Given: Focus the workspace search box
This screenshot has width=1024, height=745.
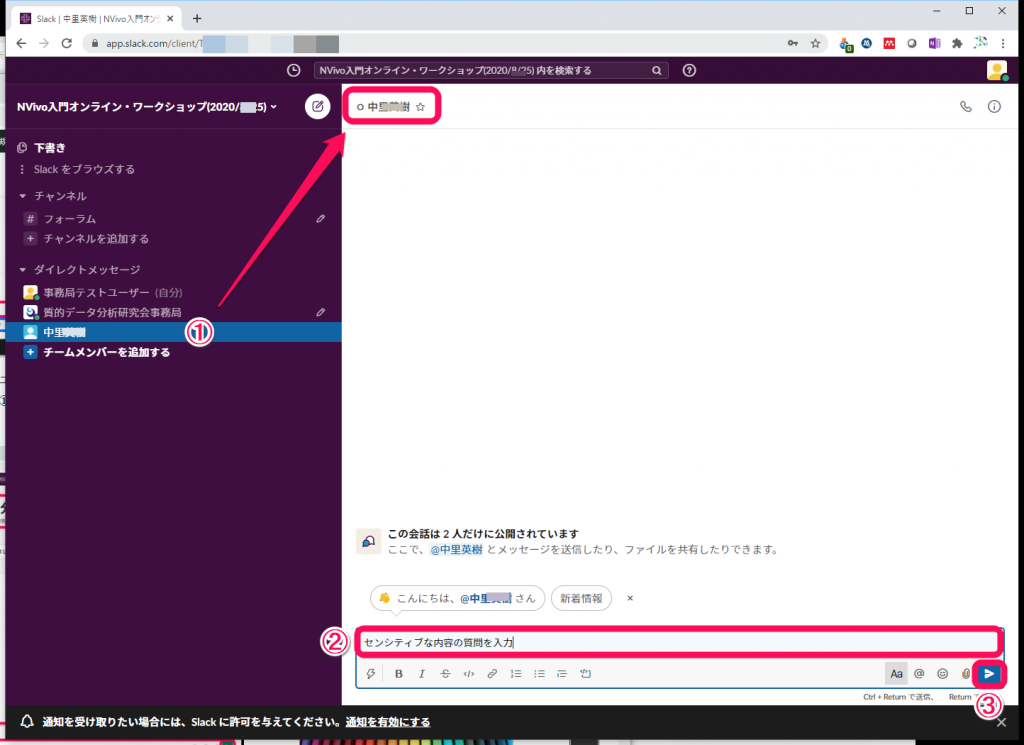Looking at the screenshot, I should tap(491, 71).
